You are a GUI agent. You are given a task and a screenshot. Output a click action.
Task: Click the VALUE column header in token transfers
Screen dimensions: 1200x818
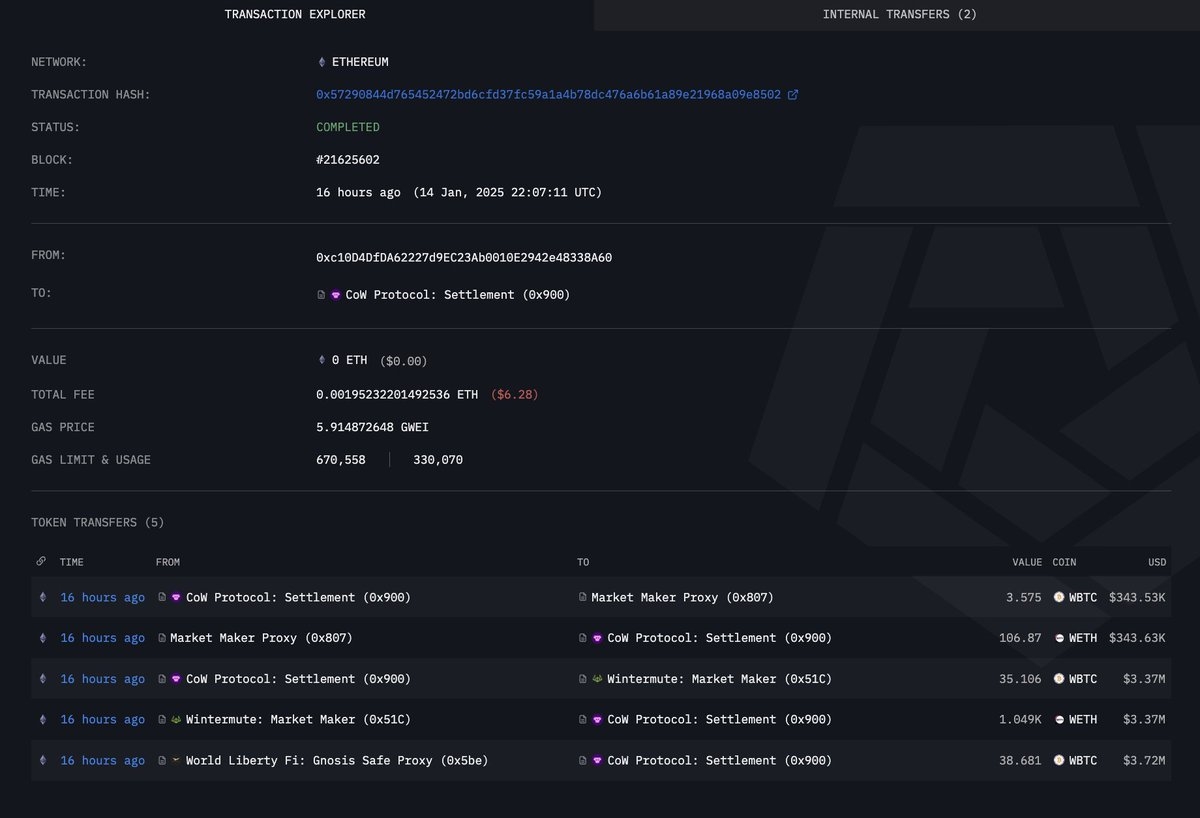(1026, 562)
